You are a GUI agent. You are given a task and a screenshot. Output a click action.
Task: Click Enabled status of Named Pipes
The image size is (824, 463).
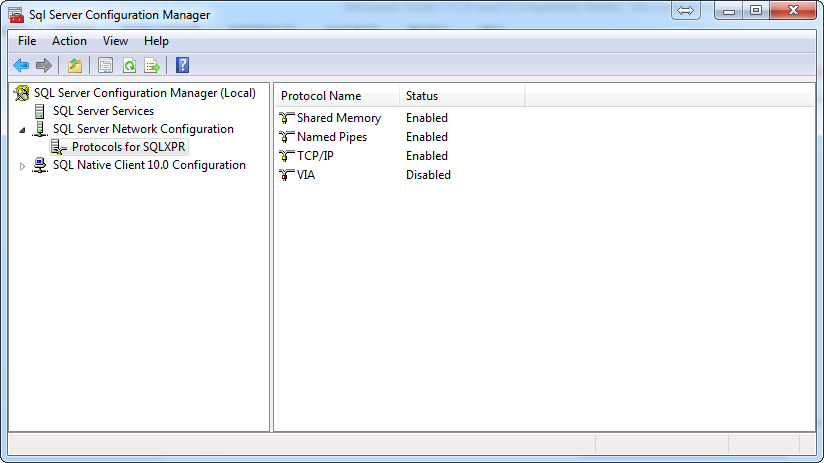click(427, 137)
